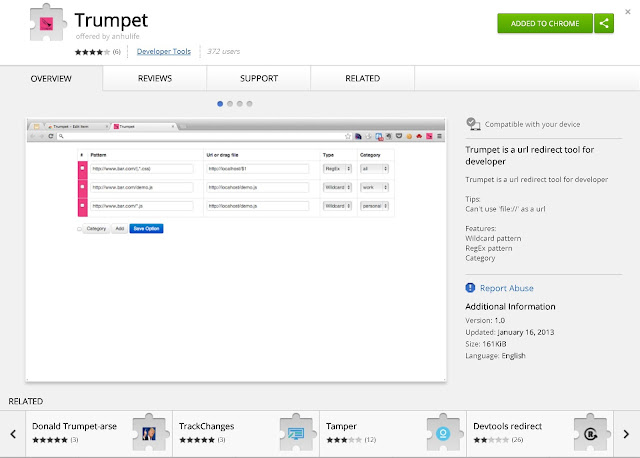
Task: Show the third screenshot carousel dot
Action: pyautogui.click(x=240, y=104)
